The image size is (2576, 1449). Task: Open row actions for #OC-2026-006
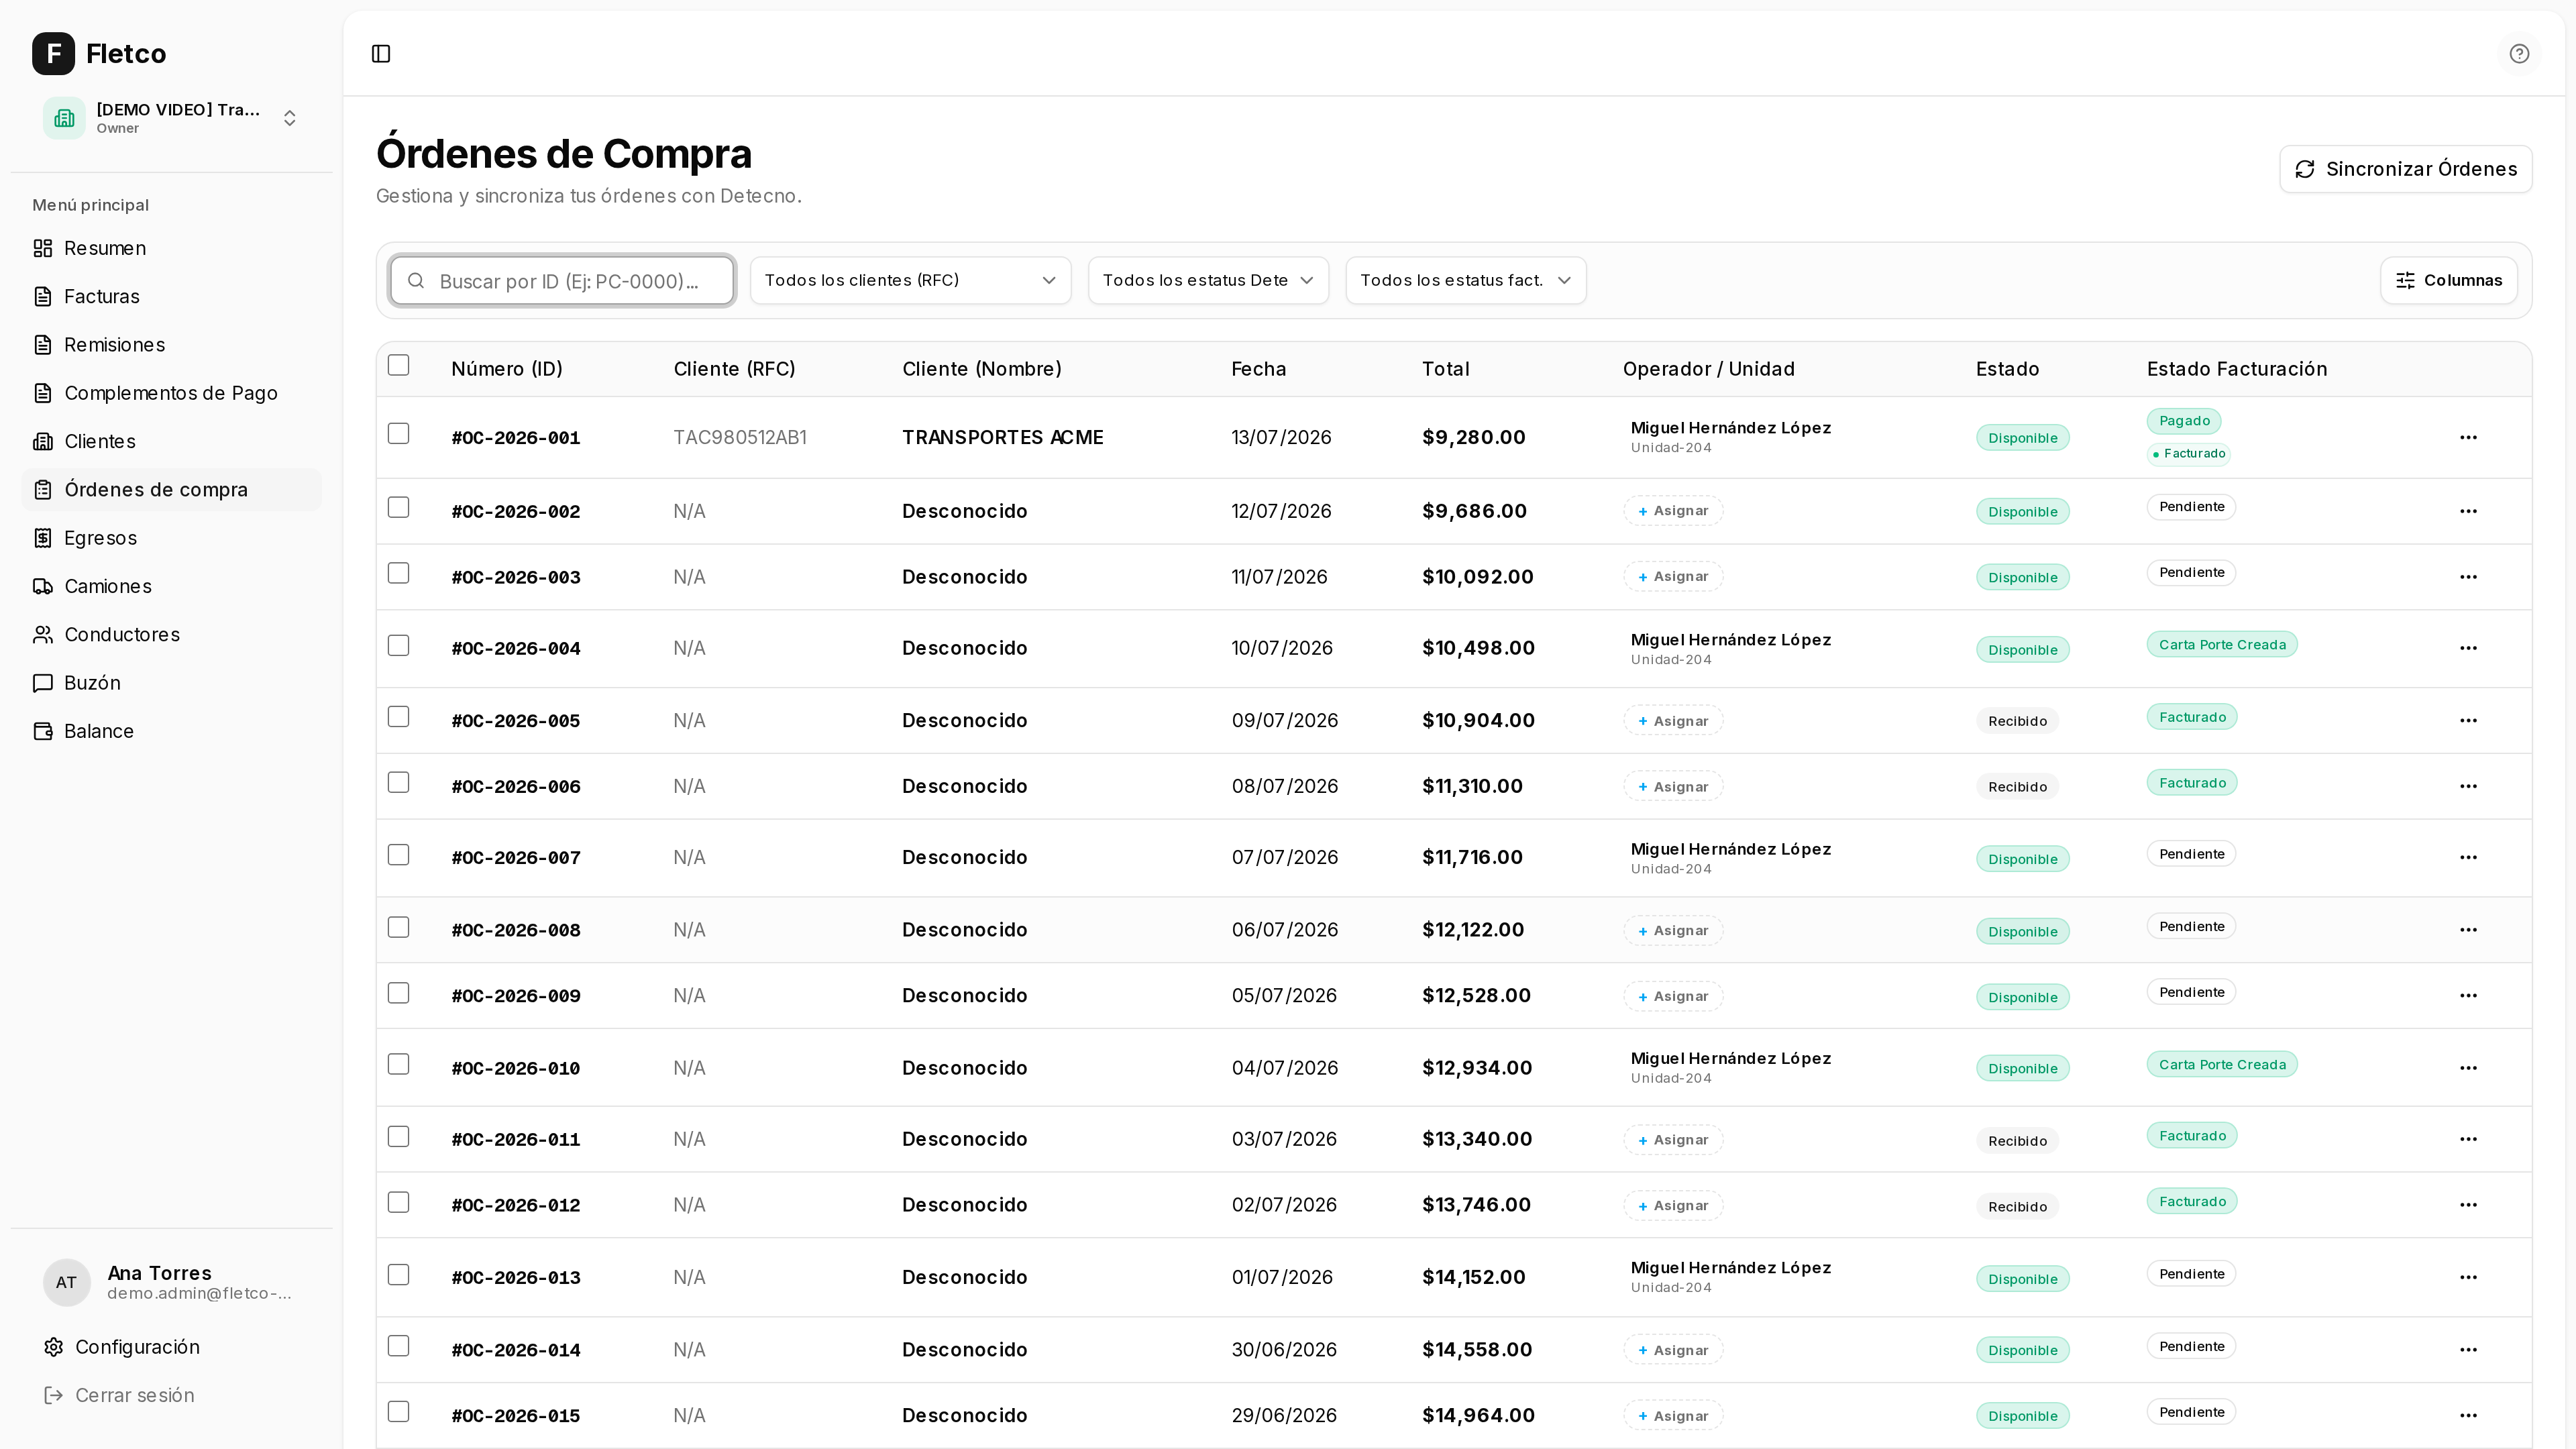click(x=2468, y=786)
